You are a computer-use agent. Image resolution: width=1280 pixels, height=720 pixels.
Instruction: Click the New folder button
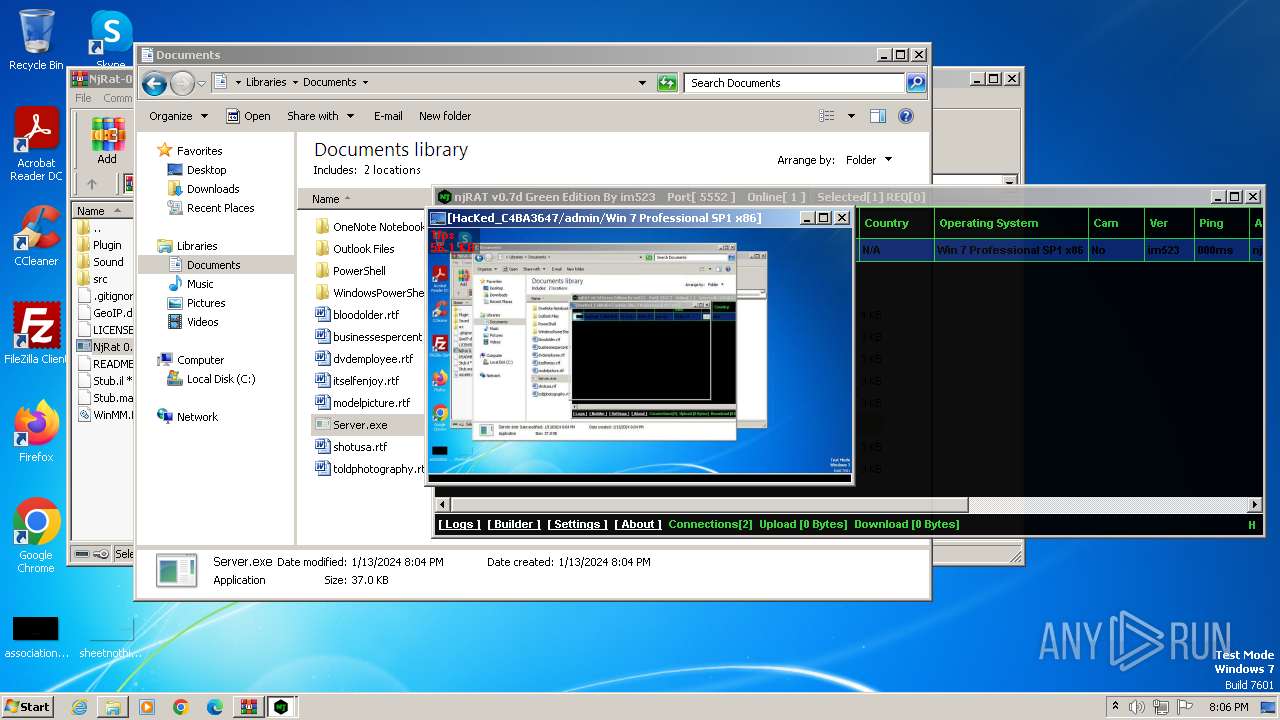(x=445, y=116)
